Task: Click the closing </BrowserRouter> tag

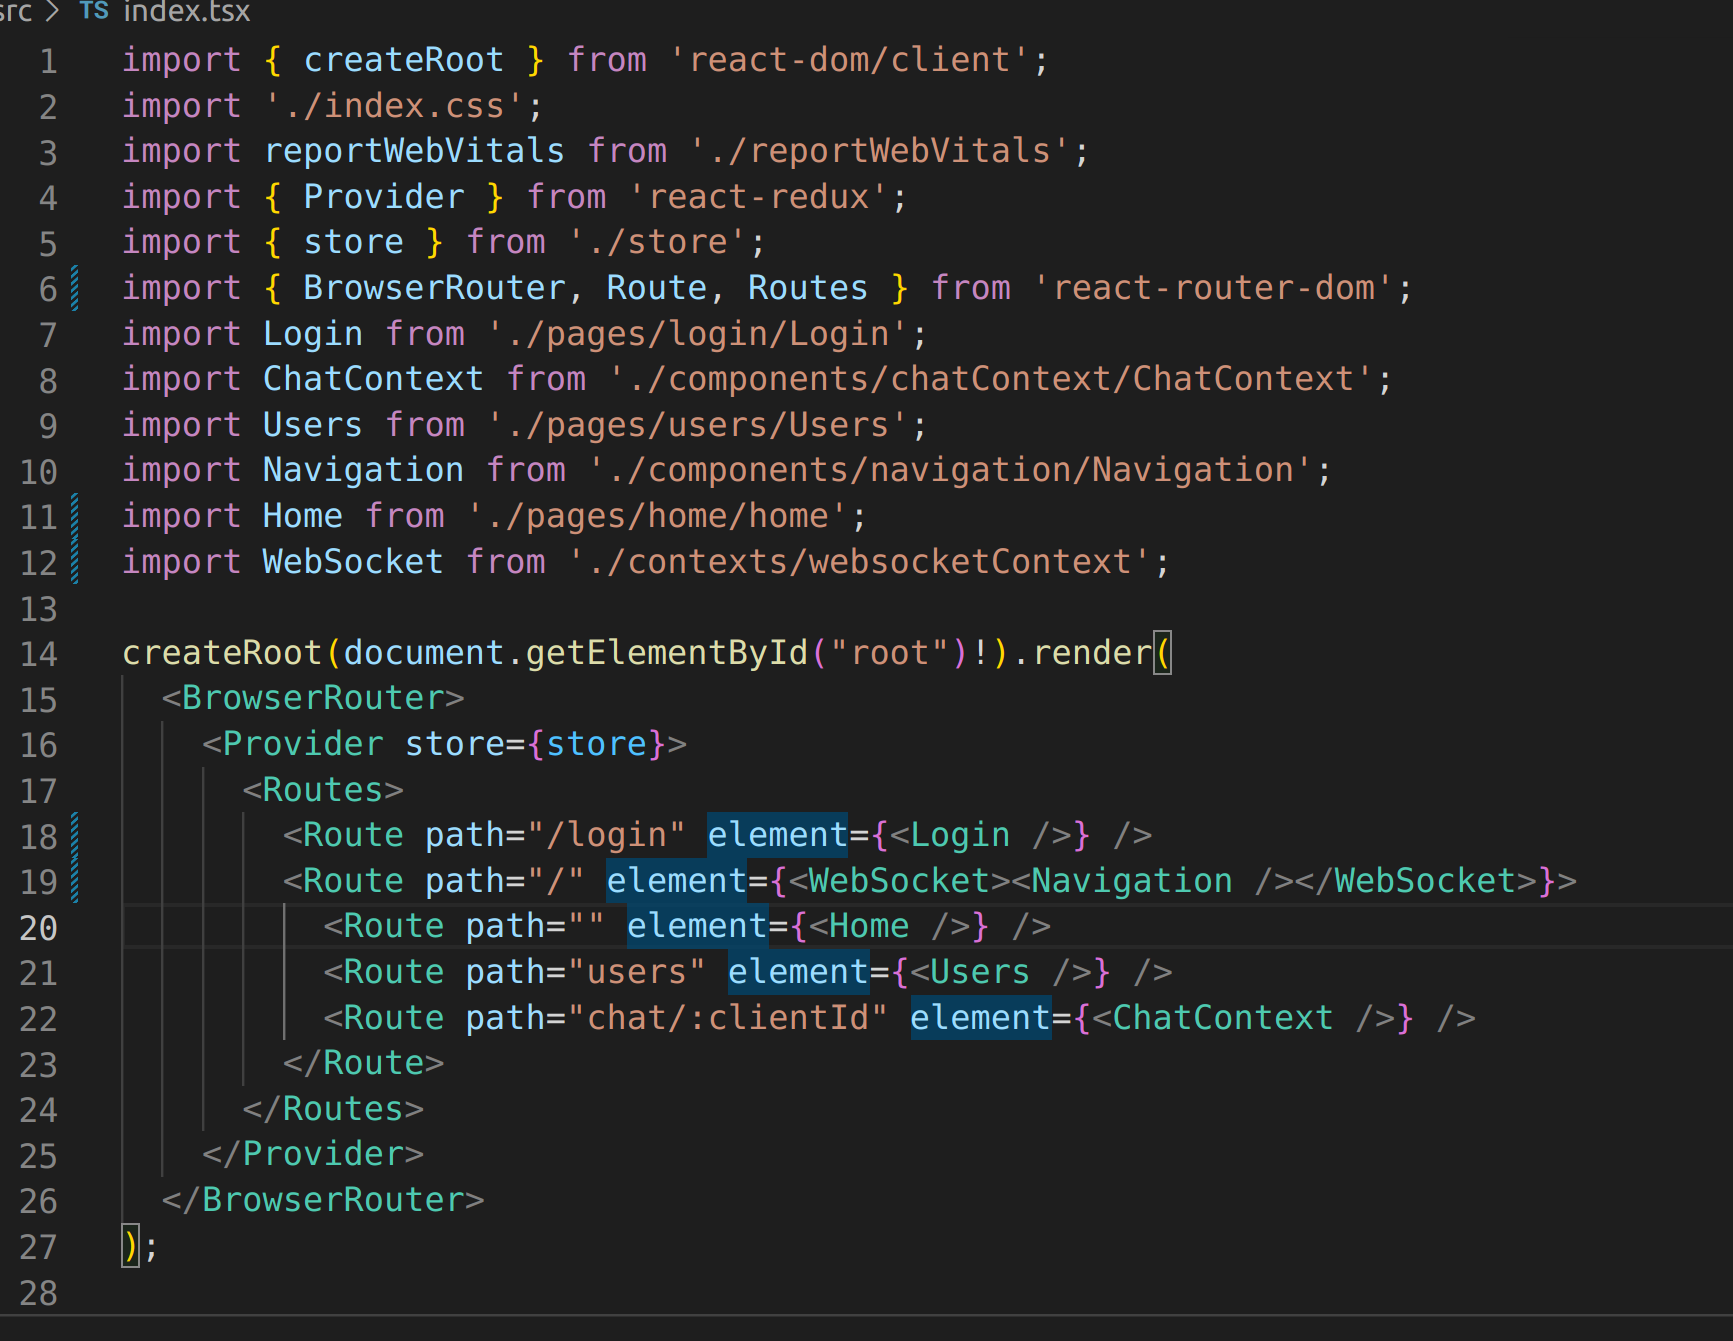Action: pos(323,1200)
